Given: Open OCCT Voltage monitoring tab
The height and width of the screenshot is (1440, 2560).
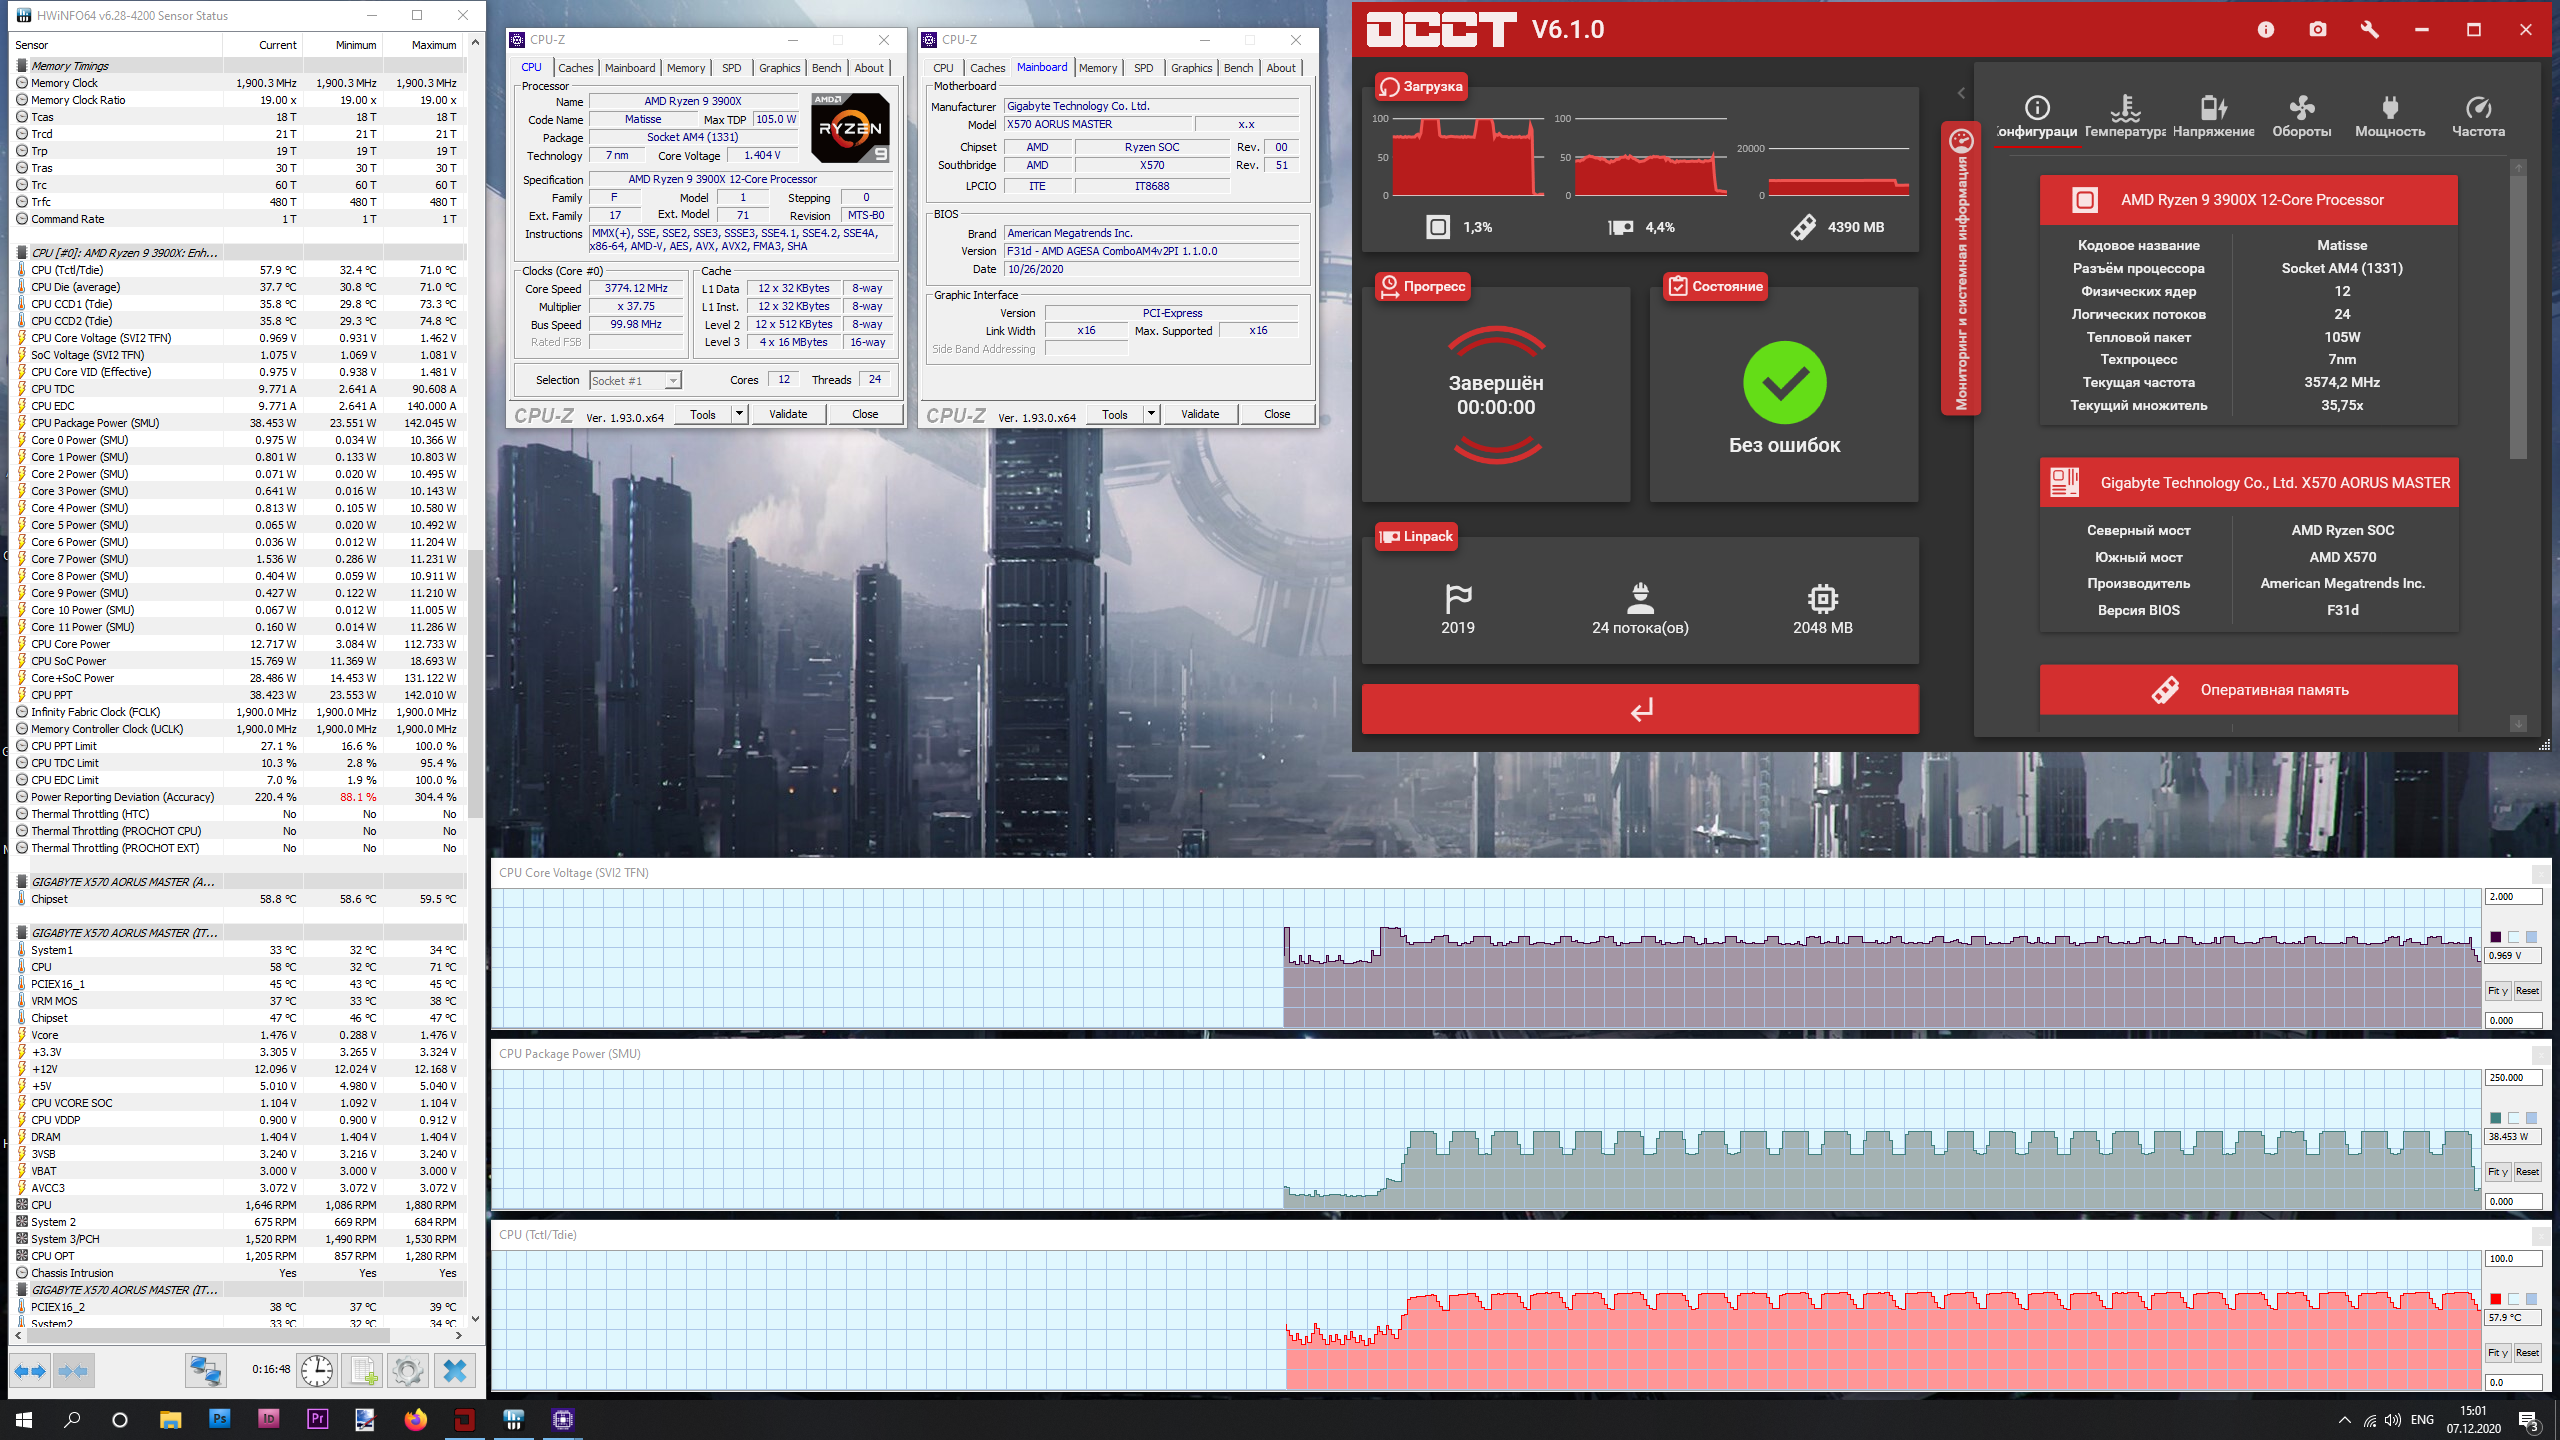Looking at the screenshot, I should [x=2213, y=116].
